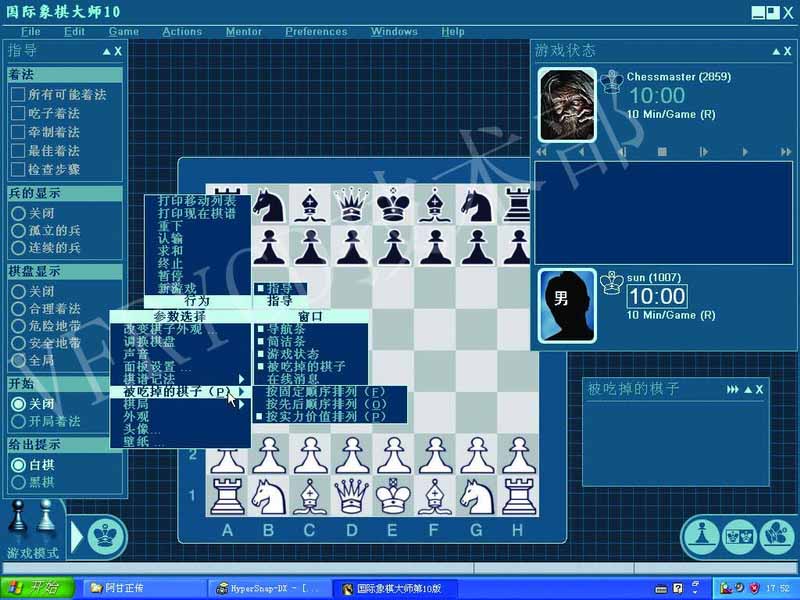
Task: Select 连续的兵 radio button
Action: point(18,248)
